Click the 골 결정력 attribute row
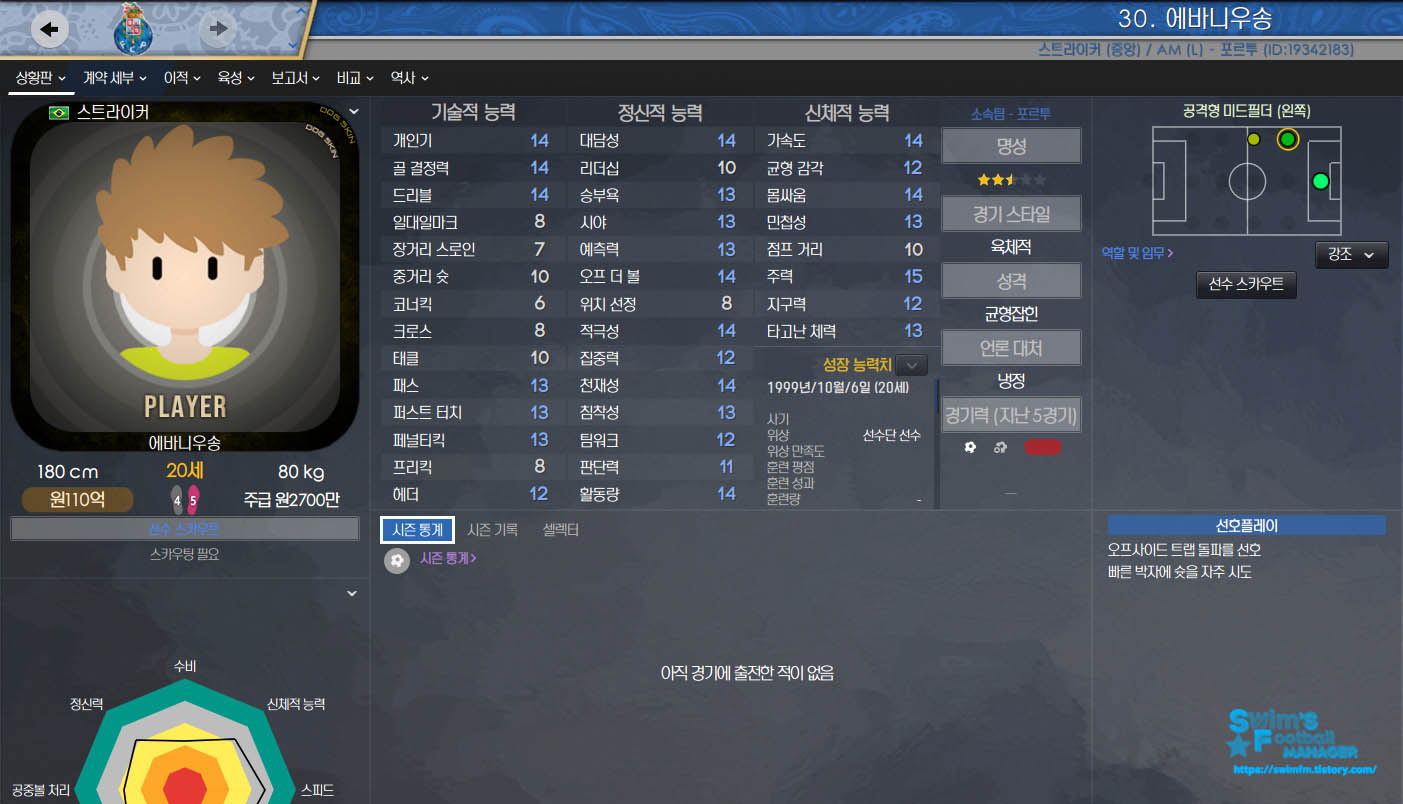This screenshot has height=804, width=1403. 471,168
